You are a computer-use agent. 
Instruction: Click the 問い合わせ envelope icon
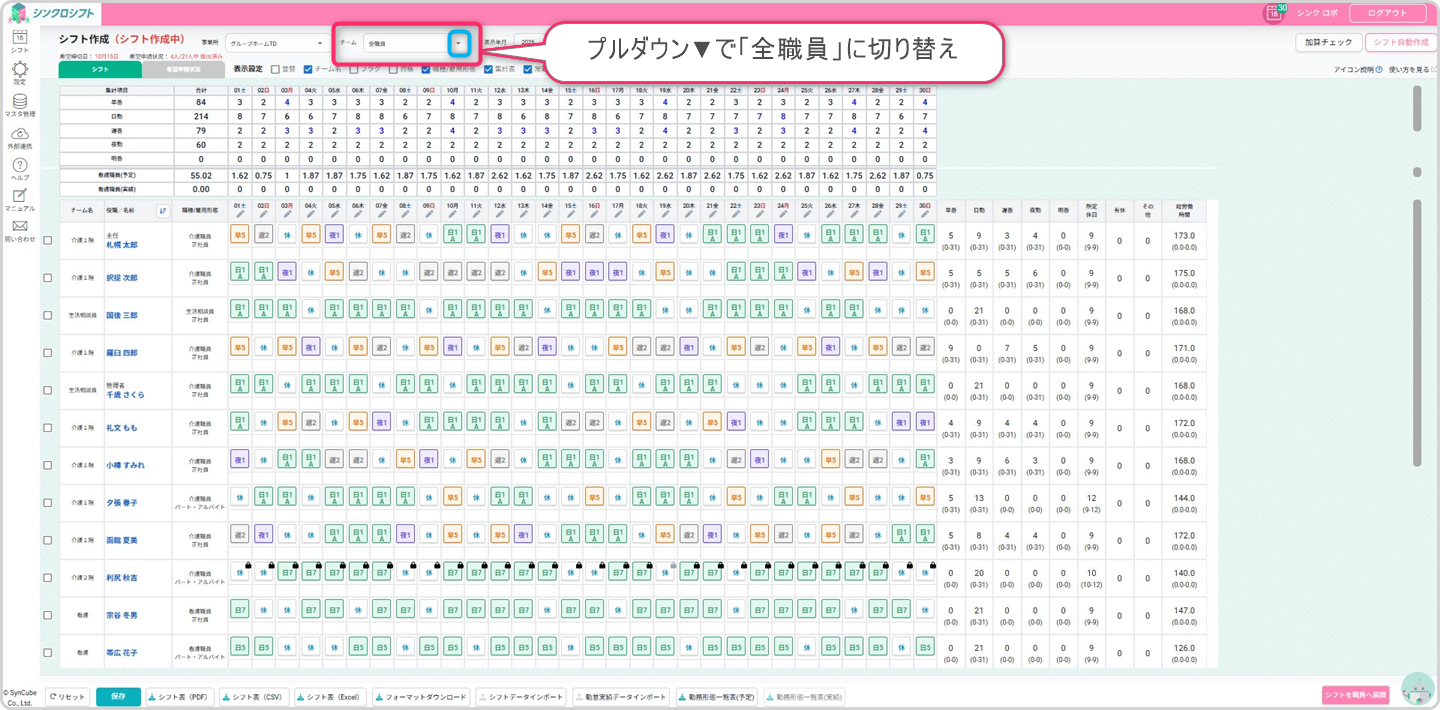point(19,228)
